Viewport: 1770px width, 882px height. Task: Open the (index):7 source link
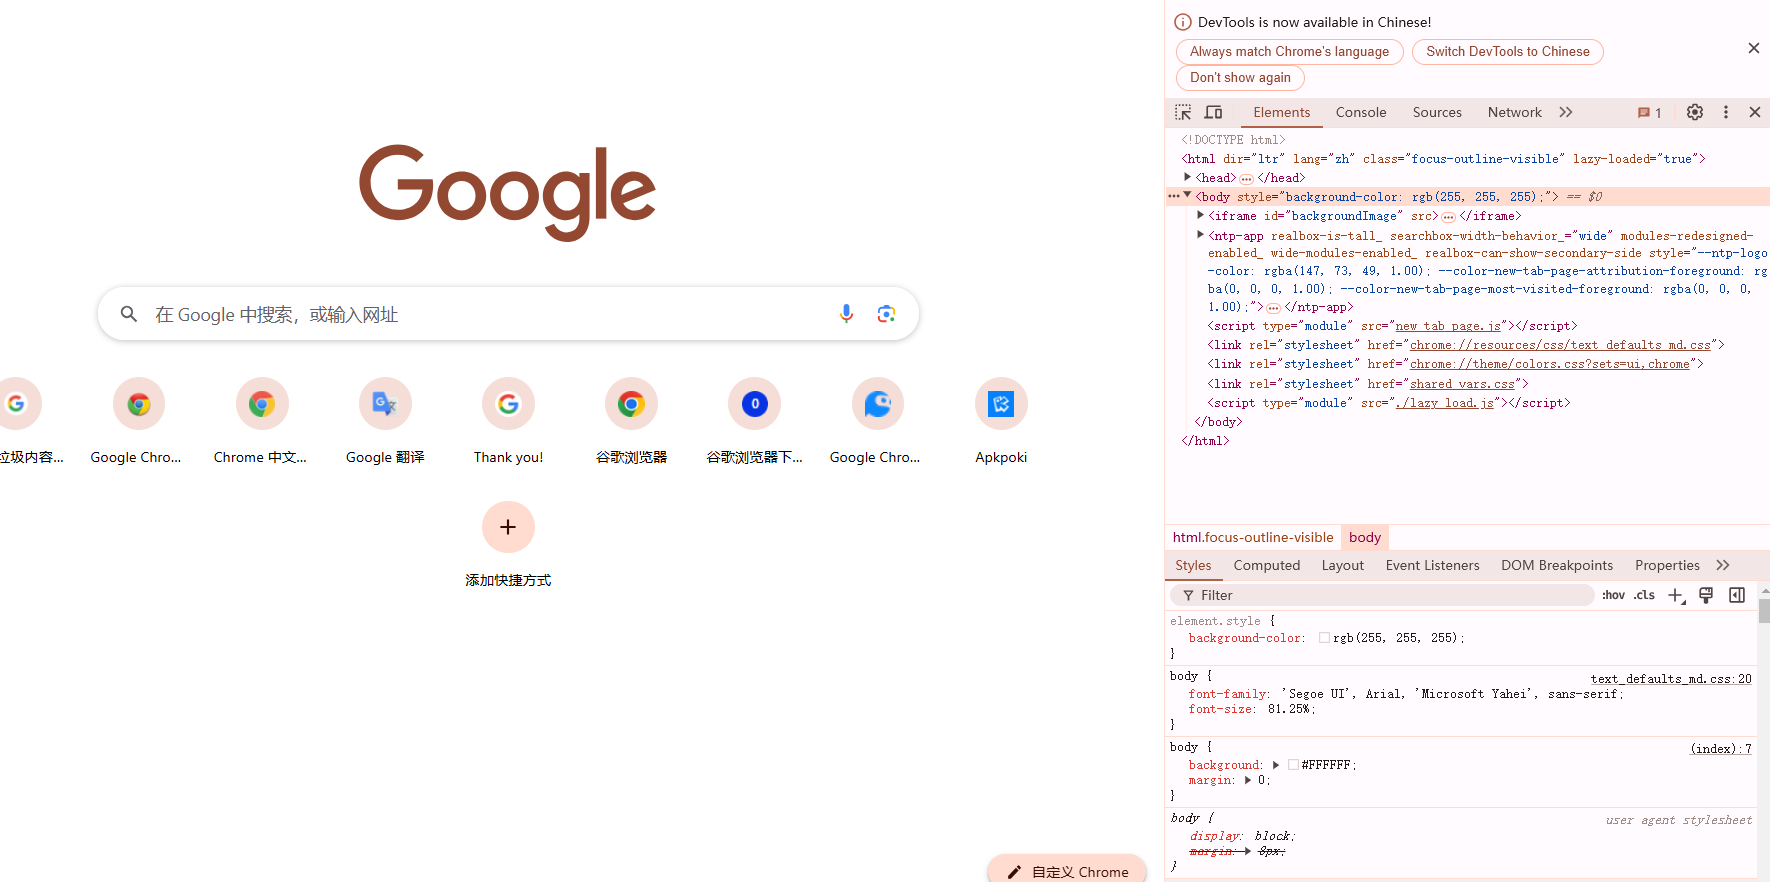point(1721,749)
